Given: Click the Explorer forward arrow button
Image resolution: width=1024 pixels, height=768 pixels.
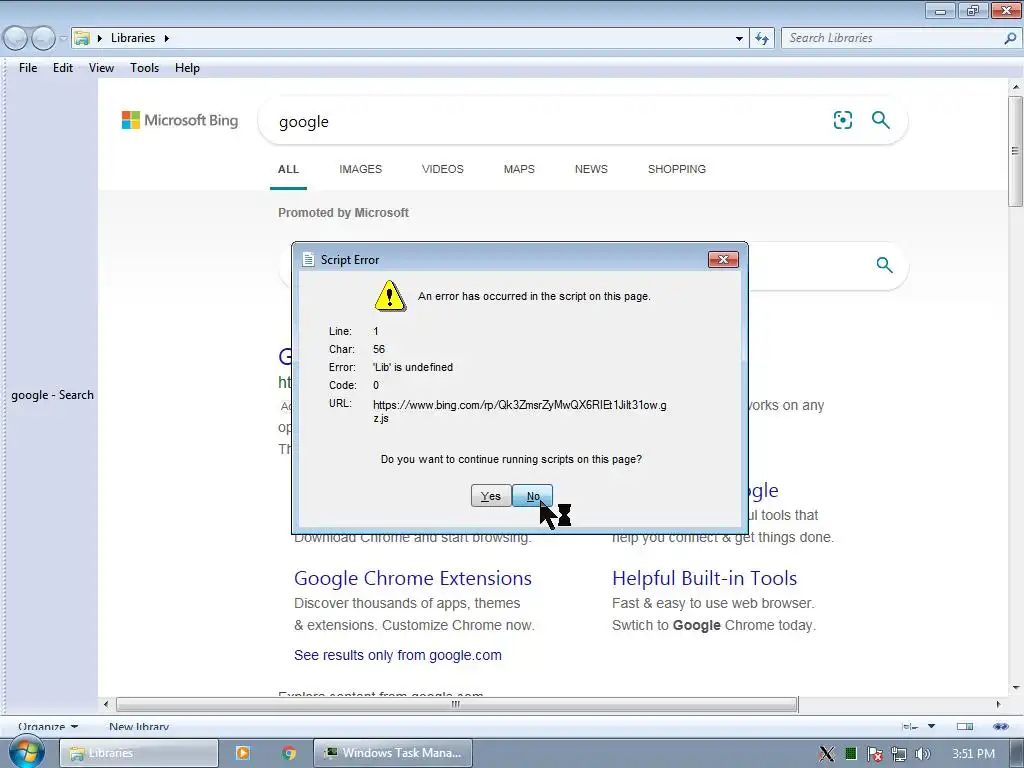Looking at the screenshot, I should point(43,39).
